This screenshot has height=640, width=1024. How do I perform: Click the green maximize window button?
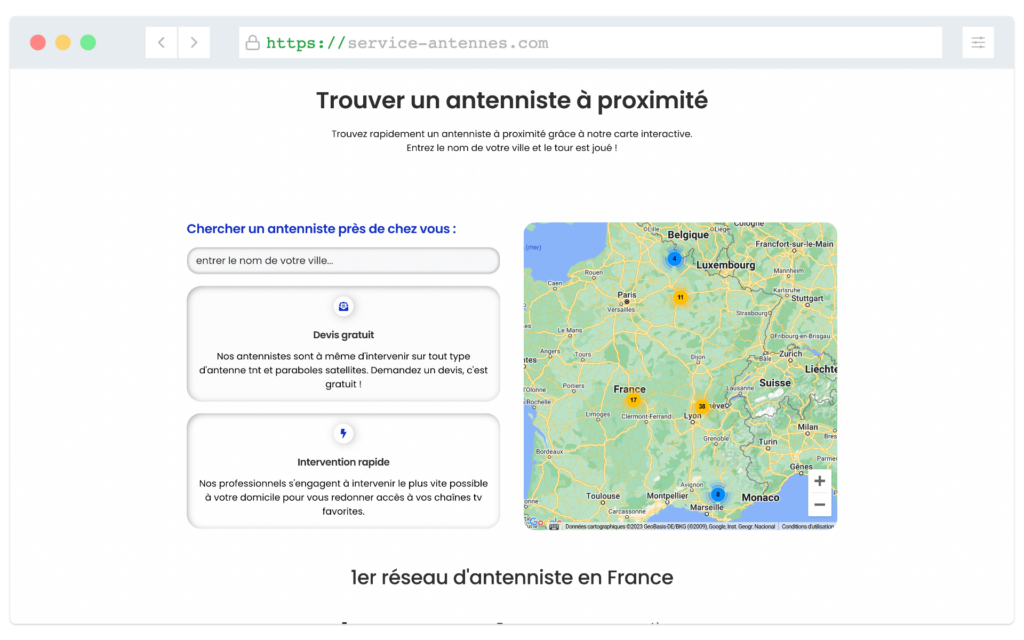pyautogui.click(x=88, y=42)
